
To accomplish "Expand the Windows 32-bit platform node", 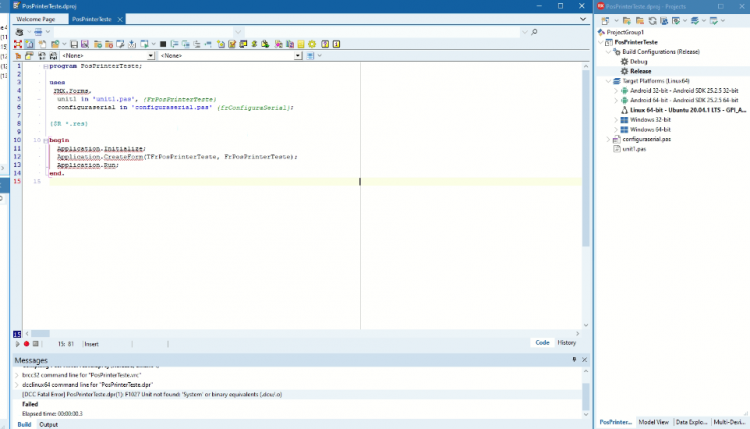I will [616, 120].
